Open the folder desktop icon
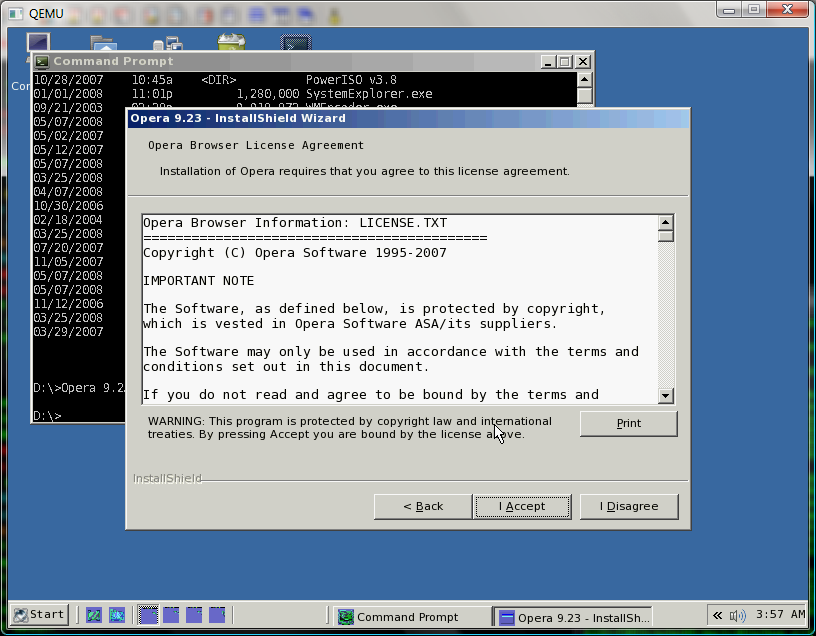 point(104,43)
